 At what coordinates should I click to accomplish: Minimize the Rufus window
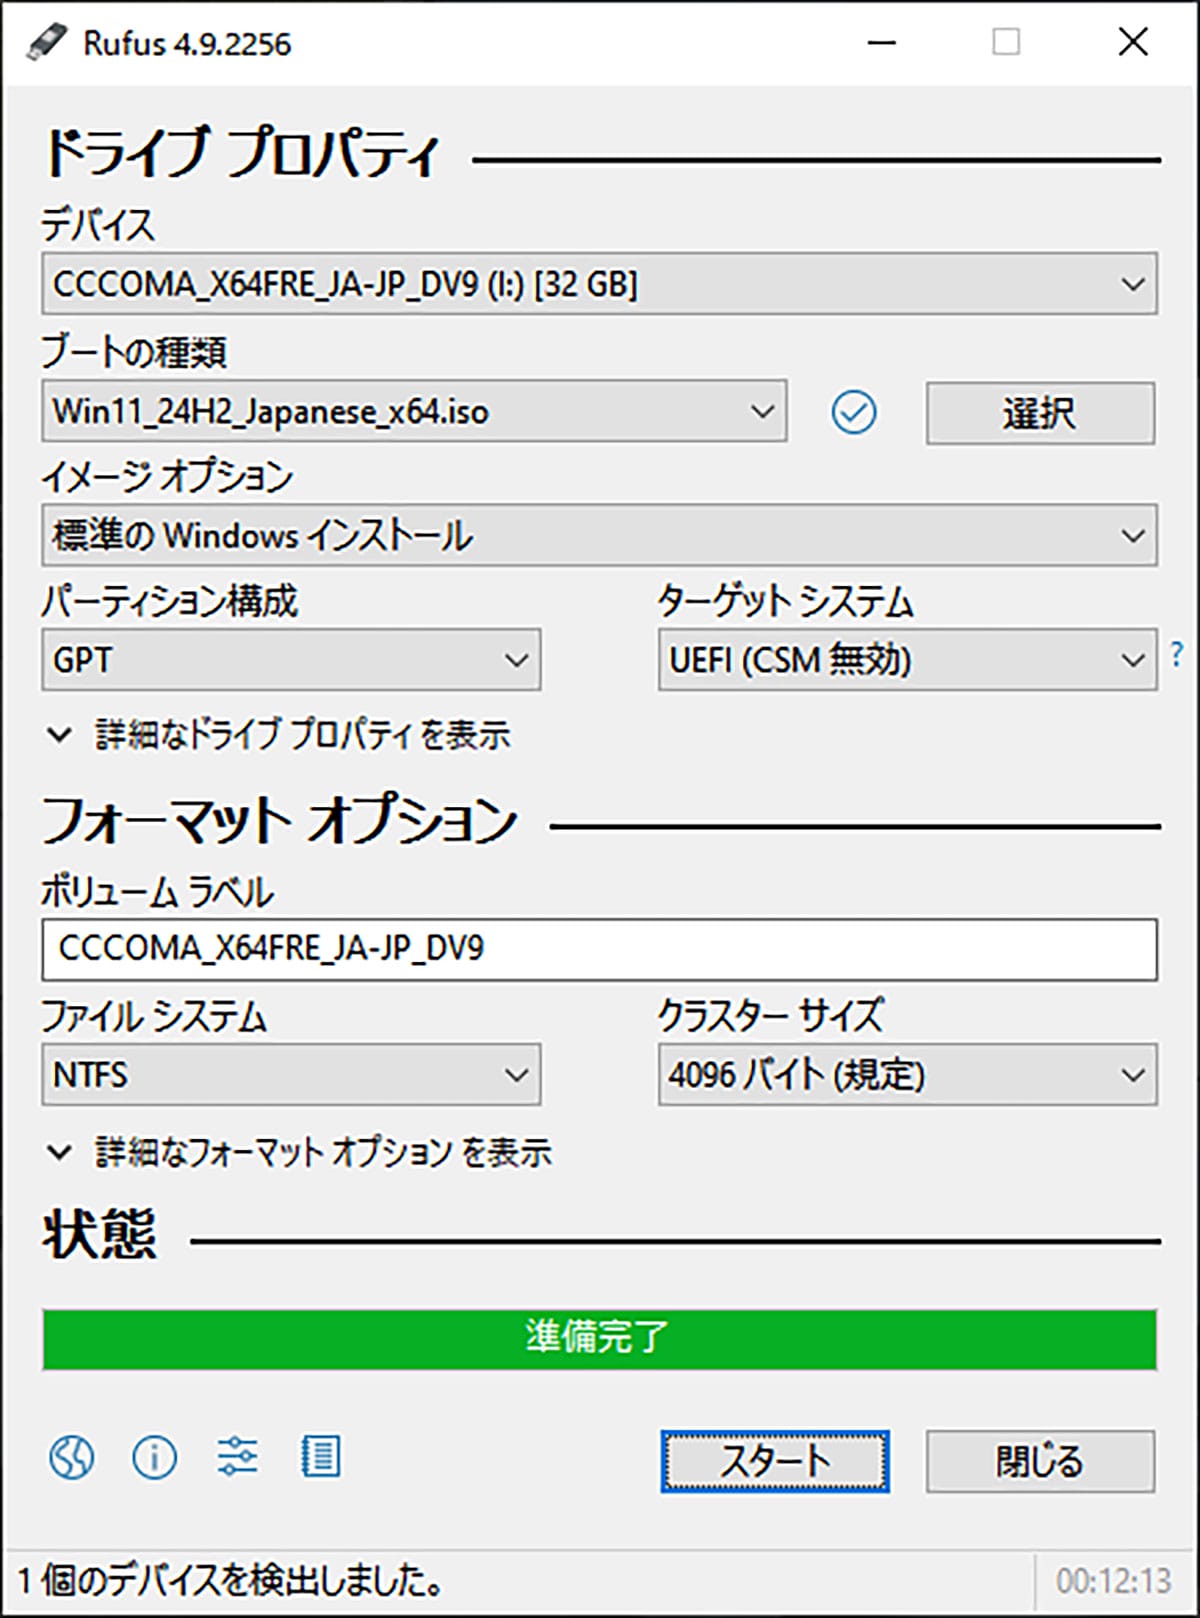pyautogui.click(x=881, y=43)
